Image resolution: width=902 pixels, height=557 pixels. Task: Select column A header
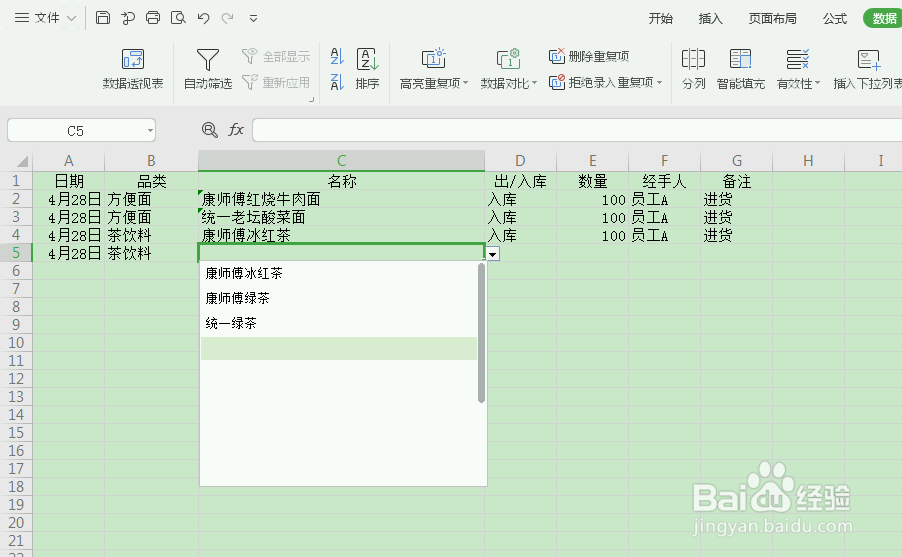coord(68,161)
